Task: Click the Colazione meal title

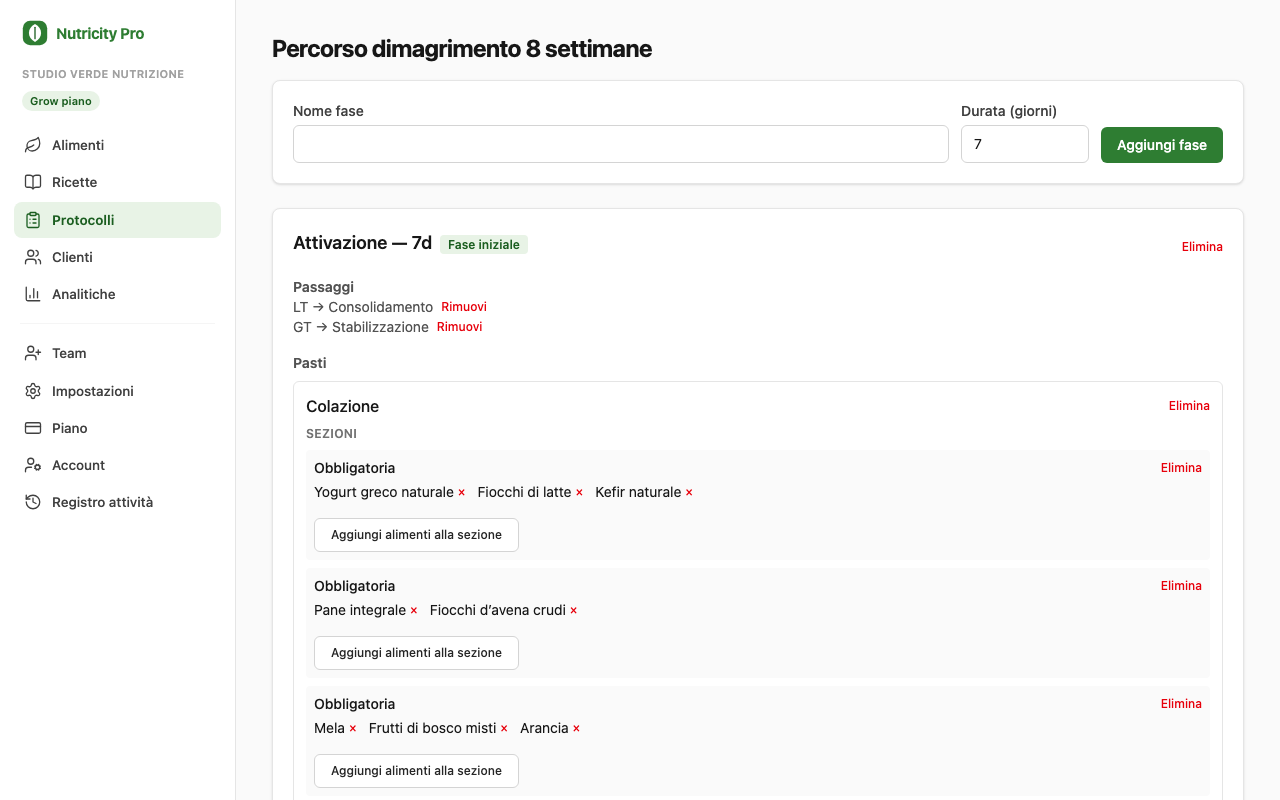Action: click(x=342, y=406)
